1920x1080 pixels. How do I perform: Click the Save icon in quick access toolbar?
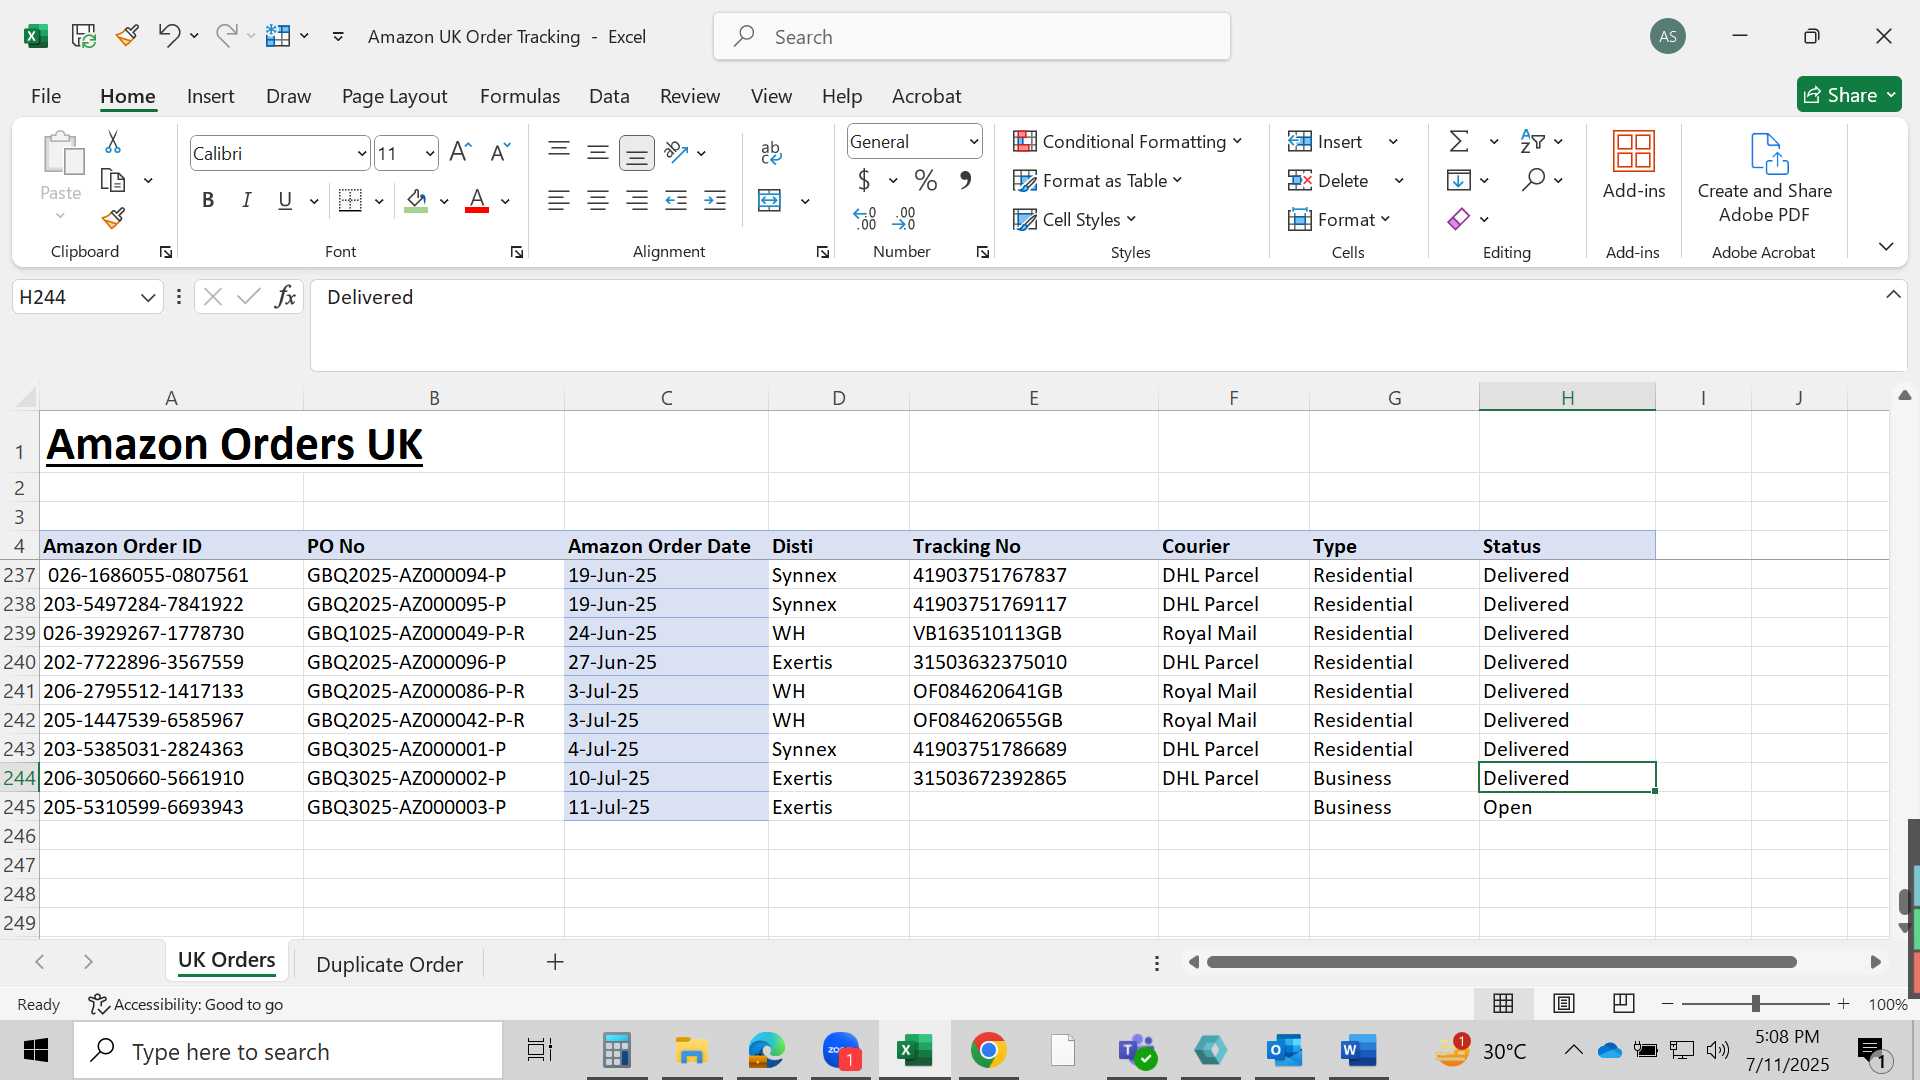(84, 36)
